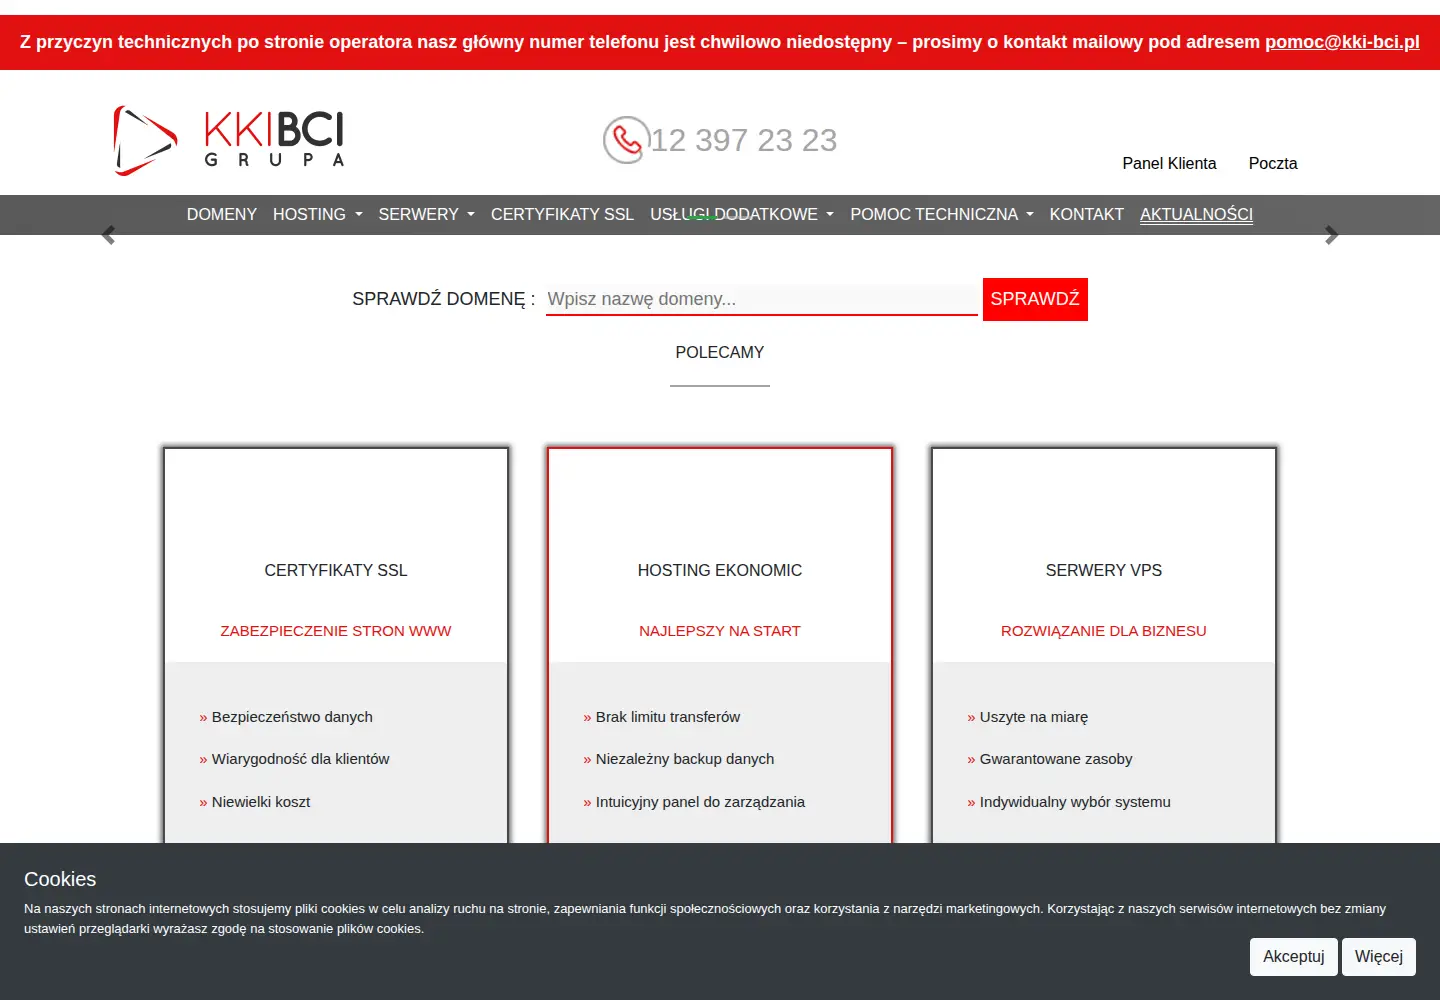Go to next slide with right arrow
The width and height of the screenshot is (1440, 1000).
click(1331, 235)
